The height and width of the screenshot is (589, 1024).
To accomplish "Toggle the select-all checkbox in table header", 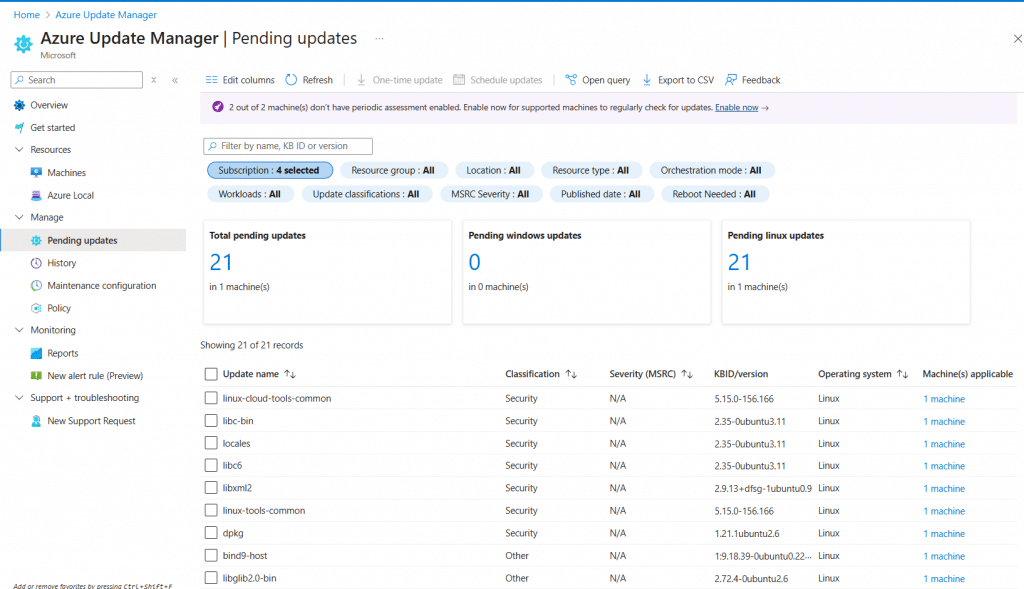I will [x=211, y=374].
